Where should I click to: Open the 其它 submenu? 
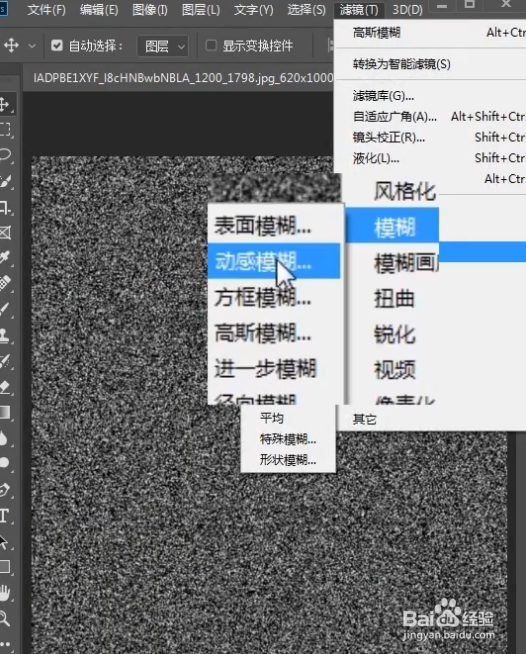click(364, 419)
